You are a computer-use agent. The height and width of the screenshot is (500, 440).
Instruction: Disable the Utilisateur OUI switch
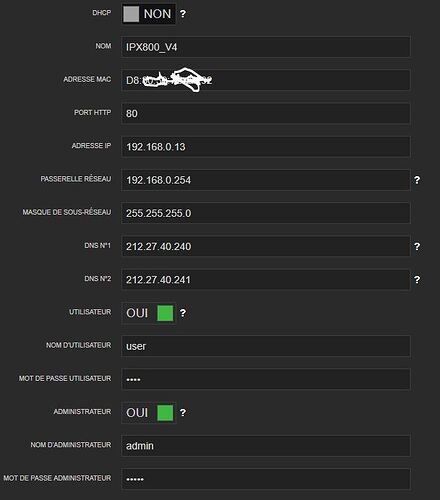pyautogui.click(x=148, y=313)
